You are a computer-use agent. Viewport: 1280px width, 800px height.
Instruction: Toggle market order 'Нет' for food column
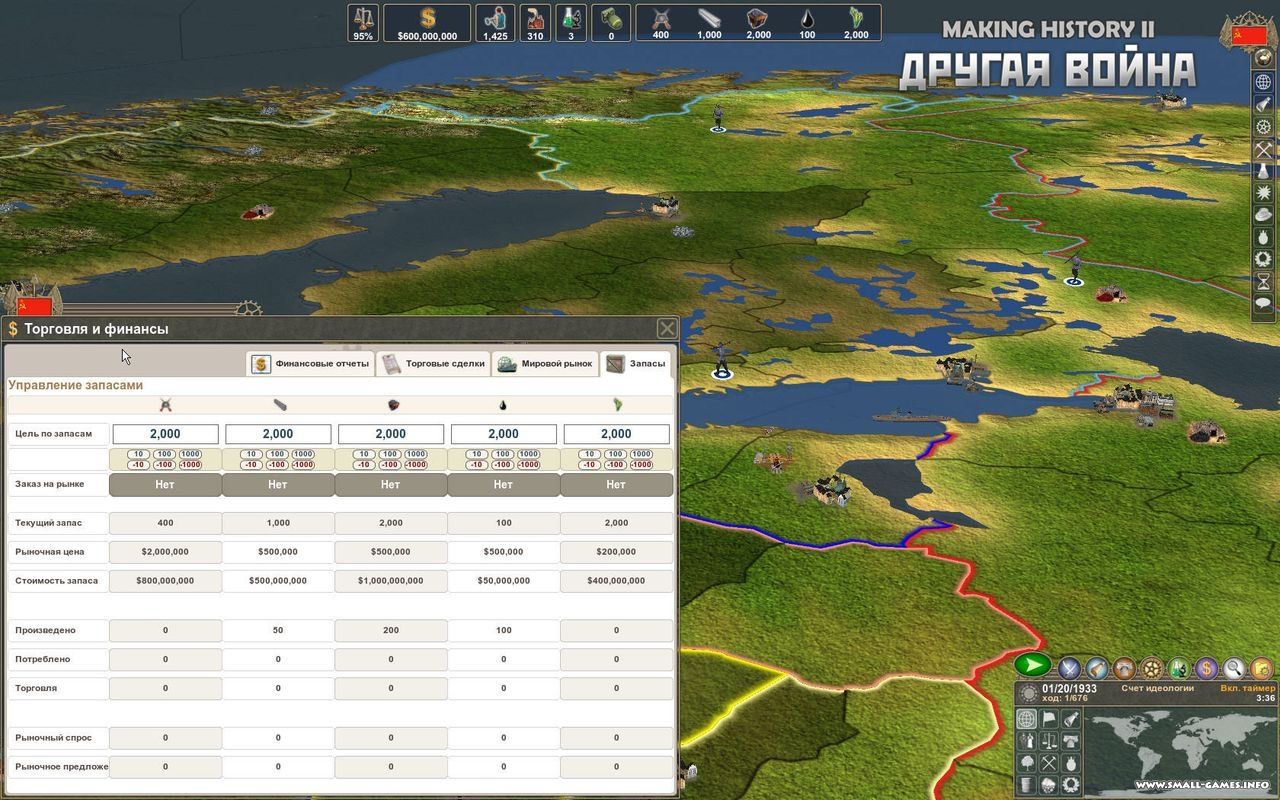pyautogui.click(x=616, y=484)
